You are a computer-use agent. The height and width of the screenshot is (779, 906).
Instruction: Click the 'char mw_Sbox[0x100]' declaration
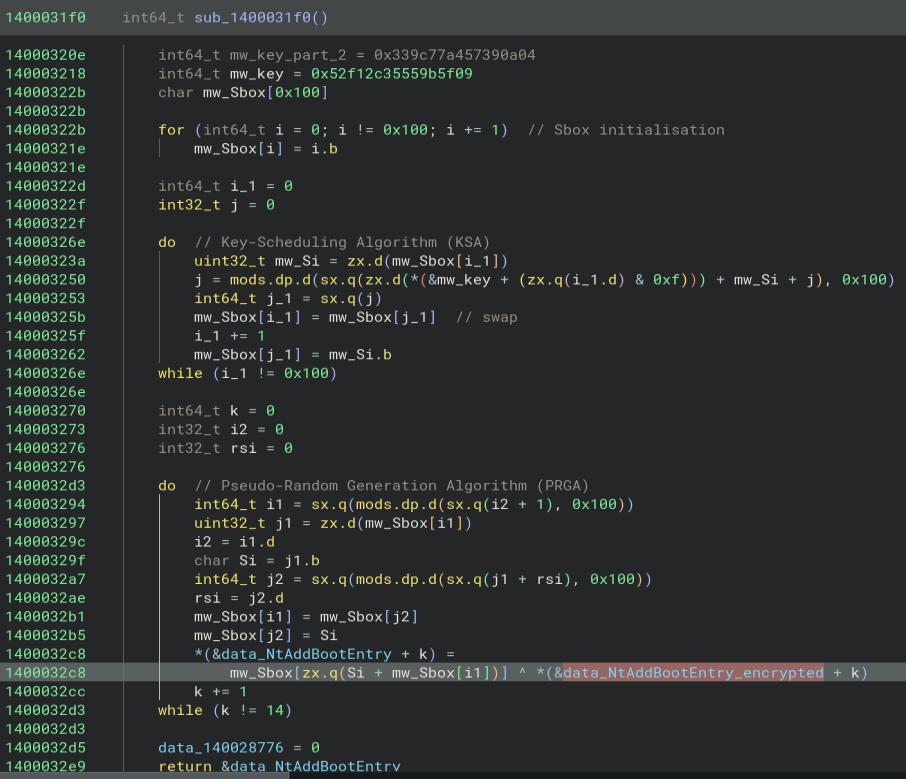coord(243,92)
